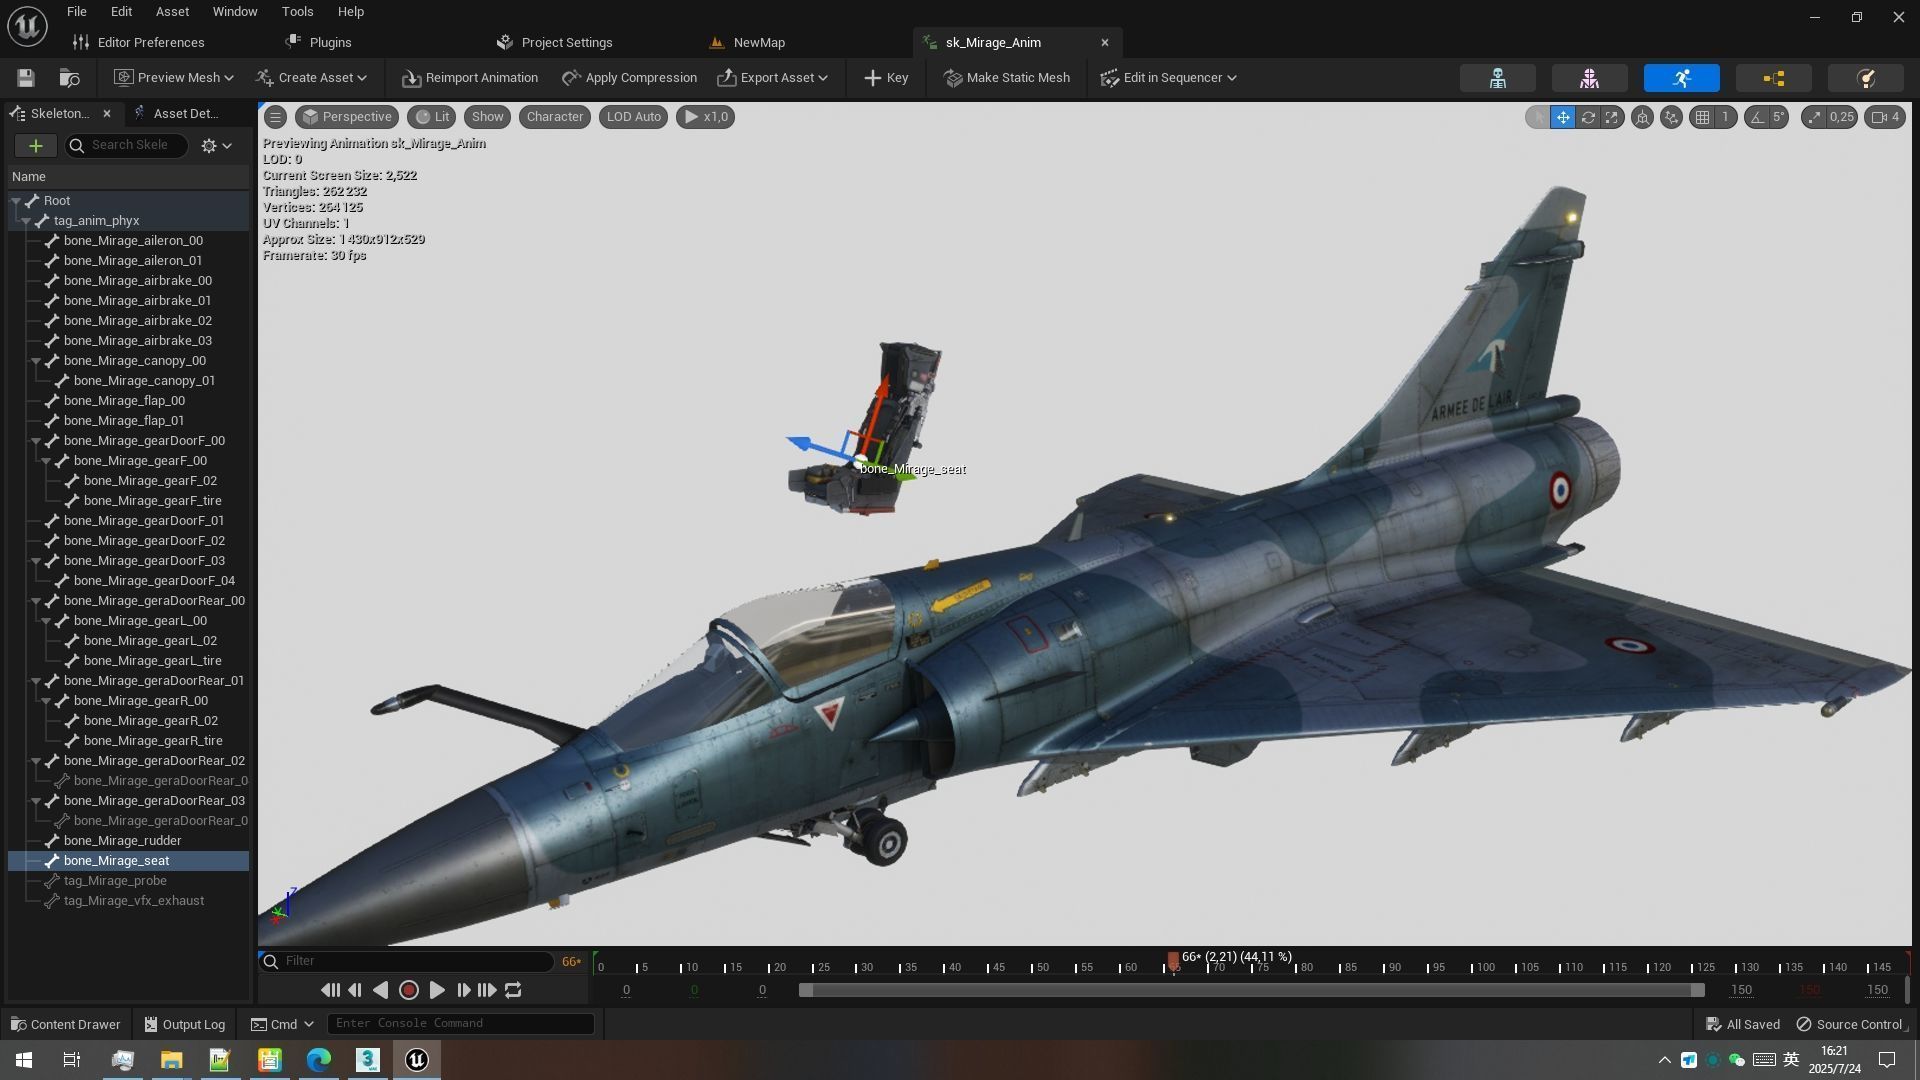The image size is (1920, 1080).
Task: Play animation in reverse
Action: 381,990
